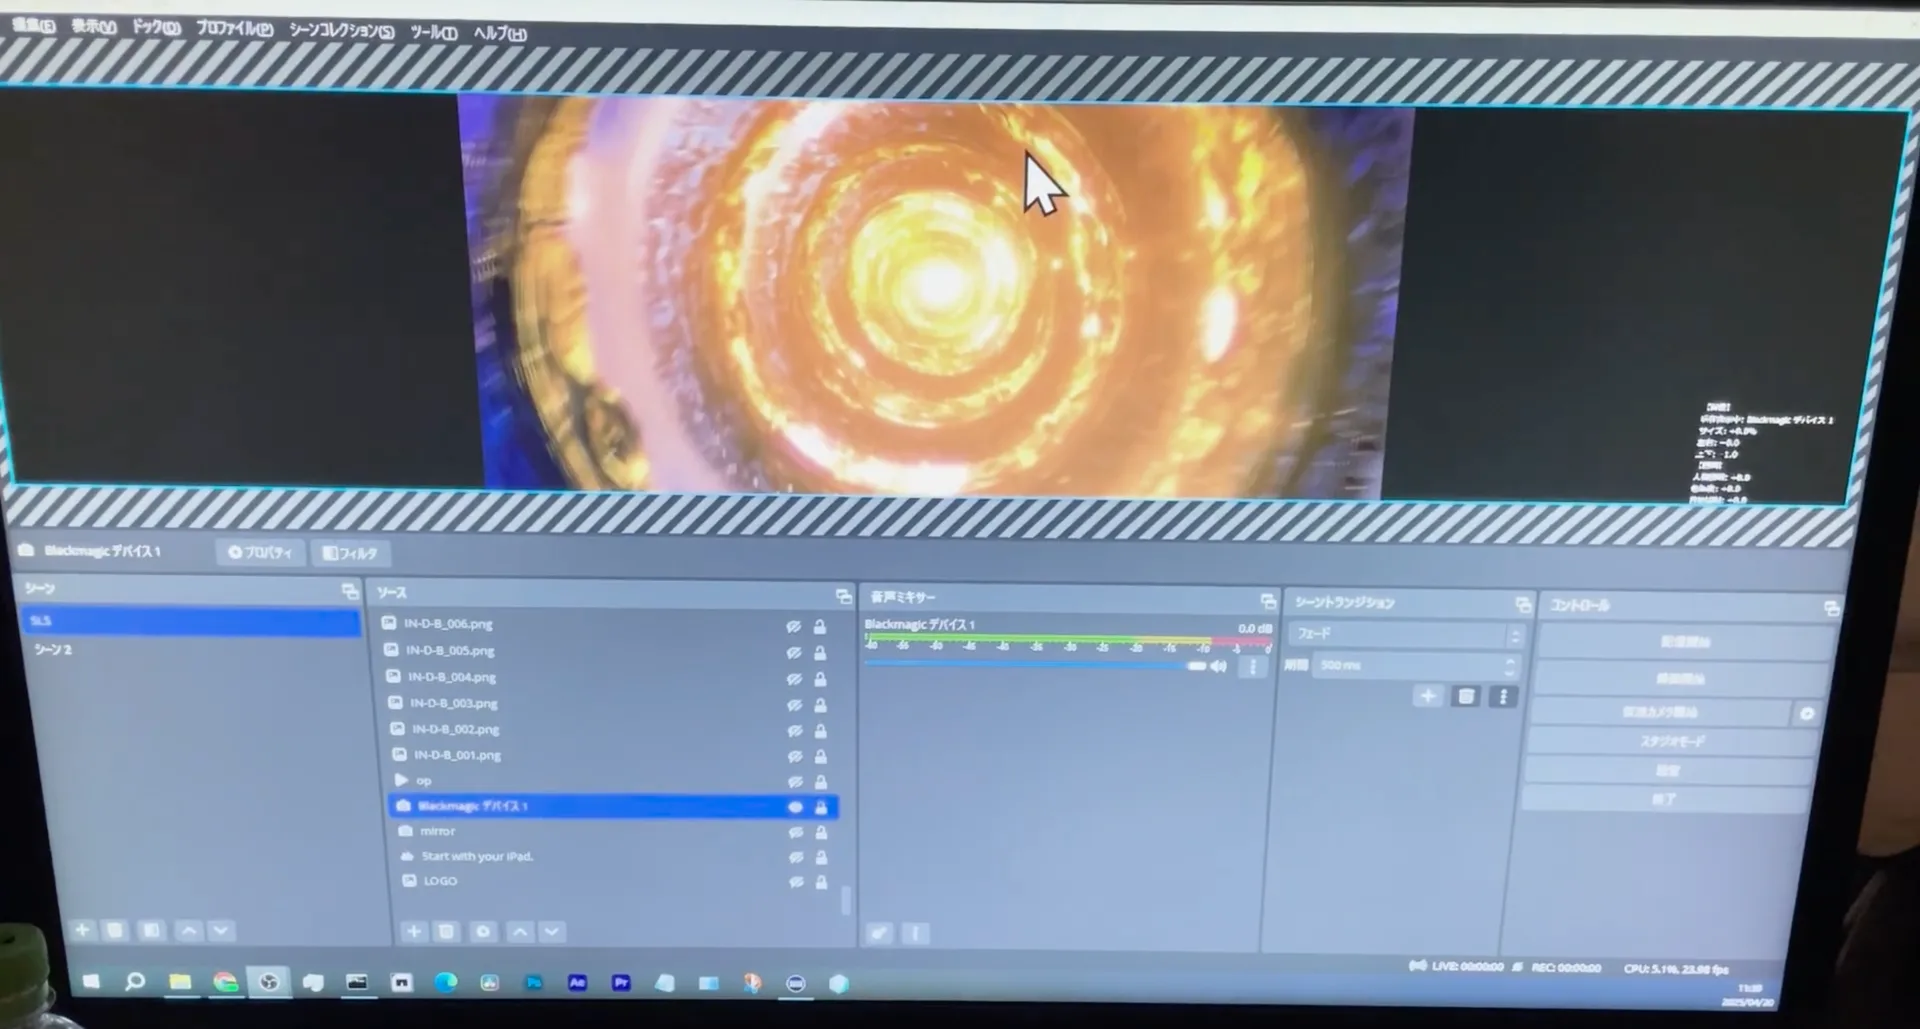
Task: Open the Help menu
Action: [x=499, y=34]
